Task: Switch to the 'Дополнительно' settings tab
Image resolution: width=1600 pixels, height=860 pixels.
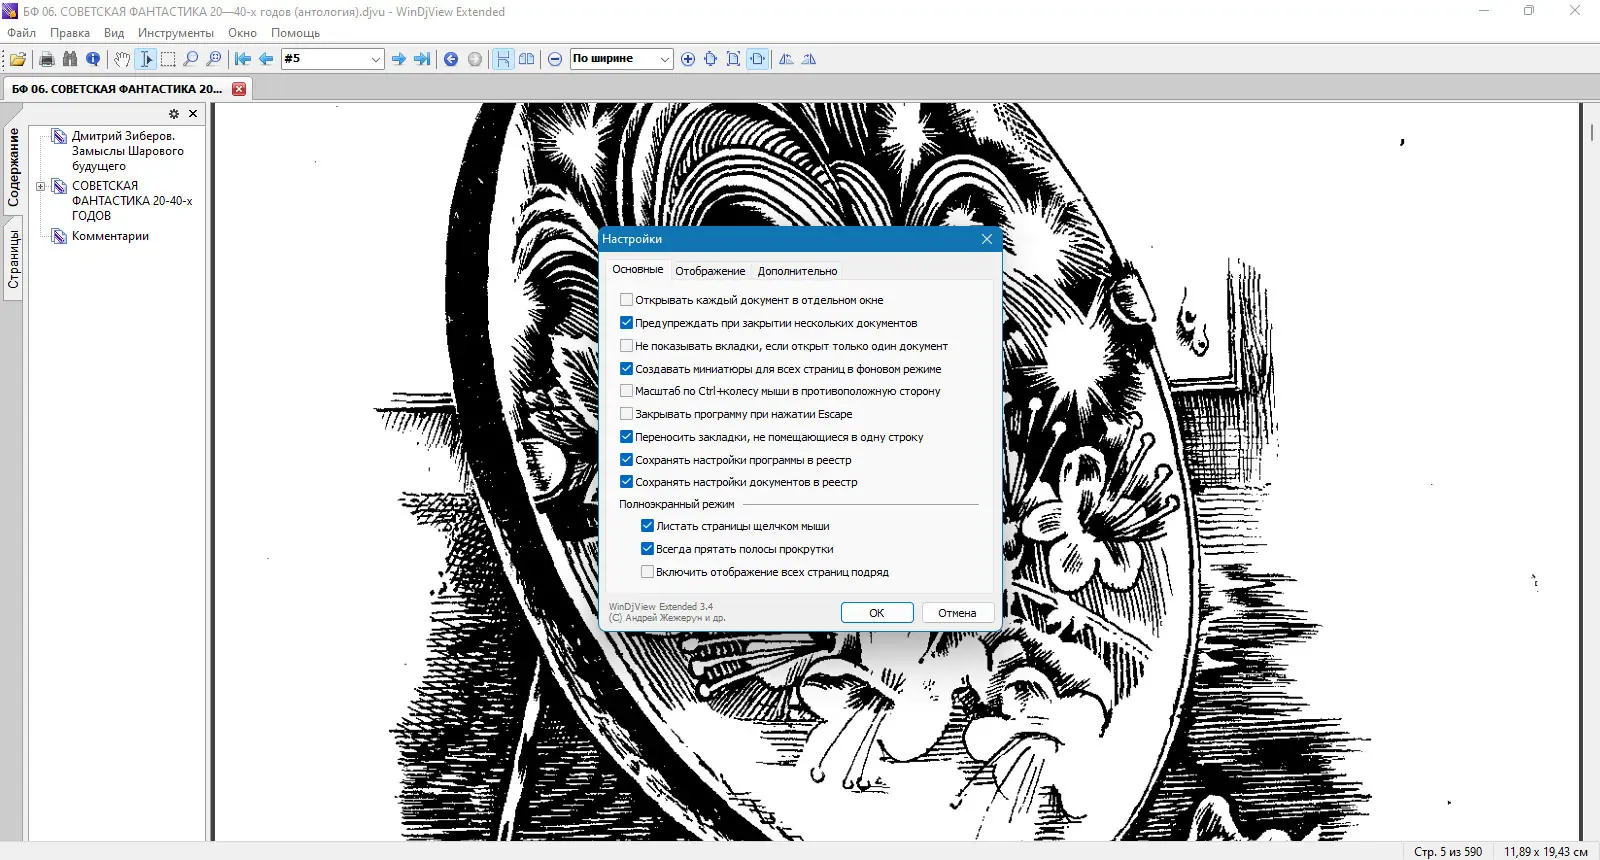Action: pyautogui.click(x=797, y=271)
